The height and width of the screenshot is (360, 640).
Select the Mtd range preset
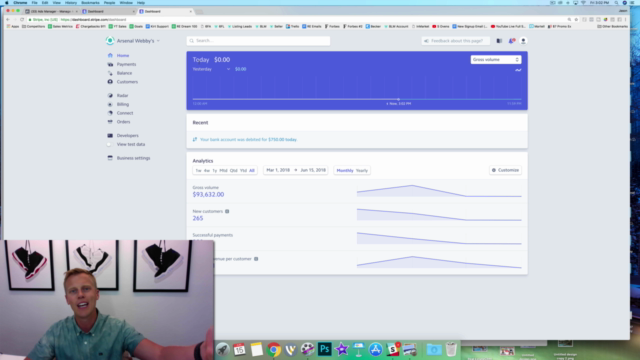[223, 171]
